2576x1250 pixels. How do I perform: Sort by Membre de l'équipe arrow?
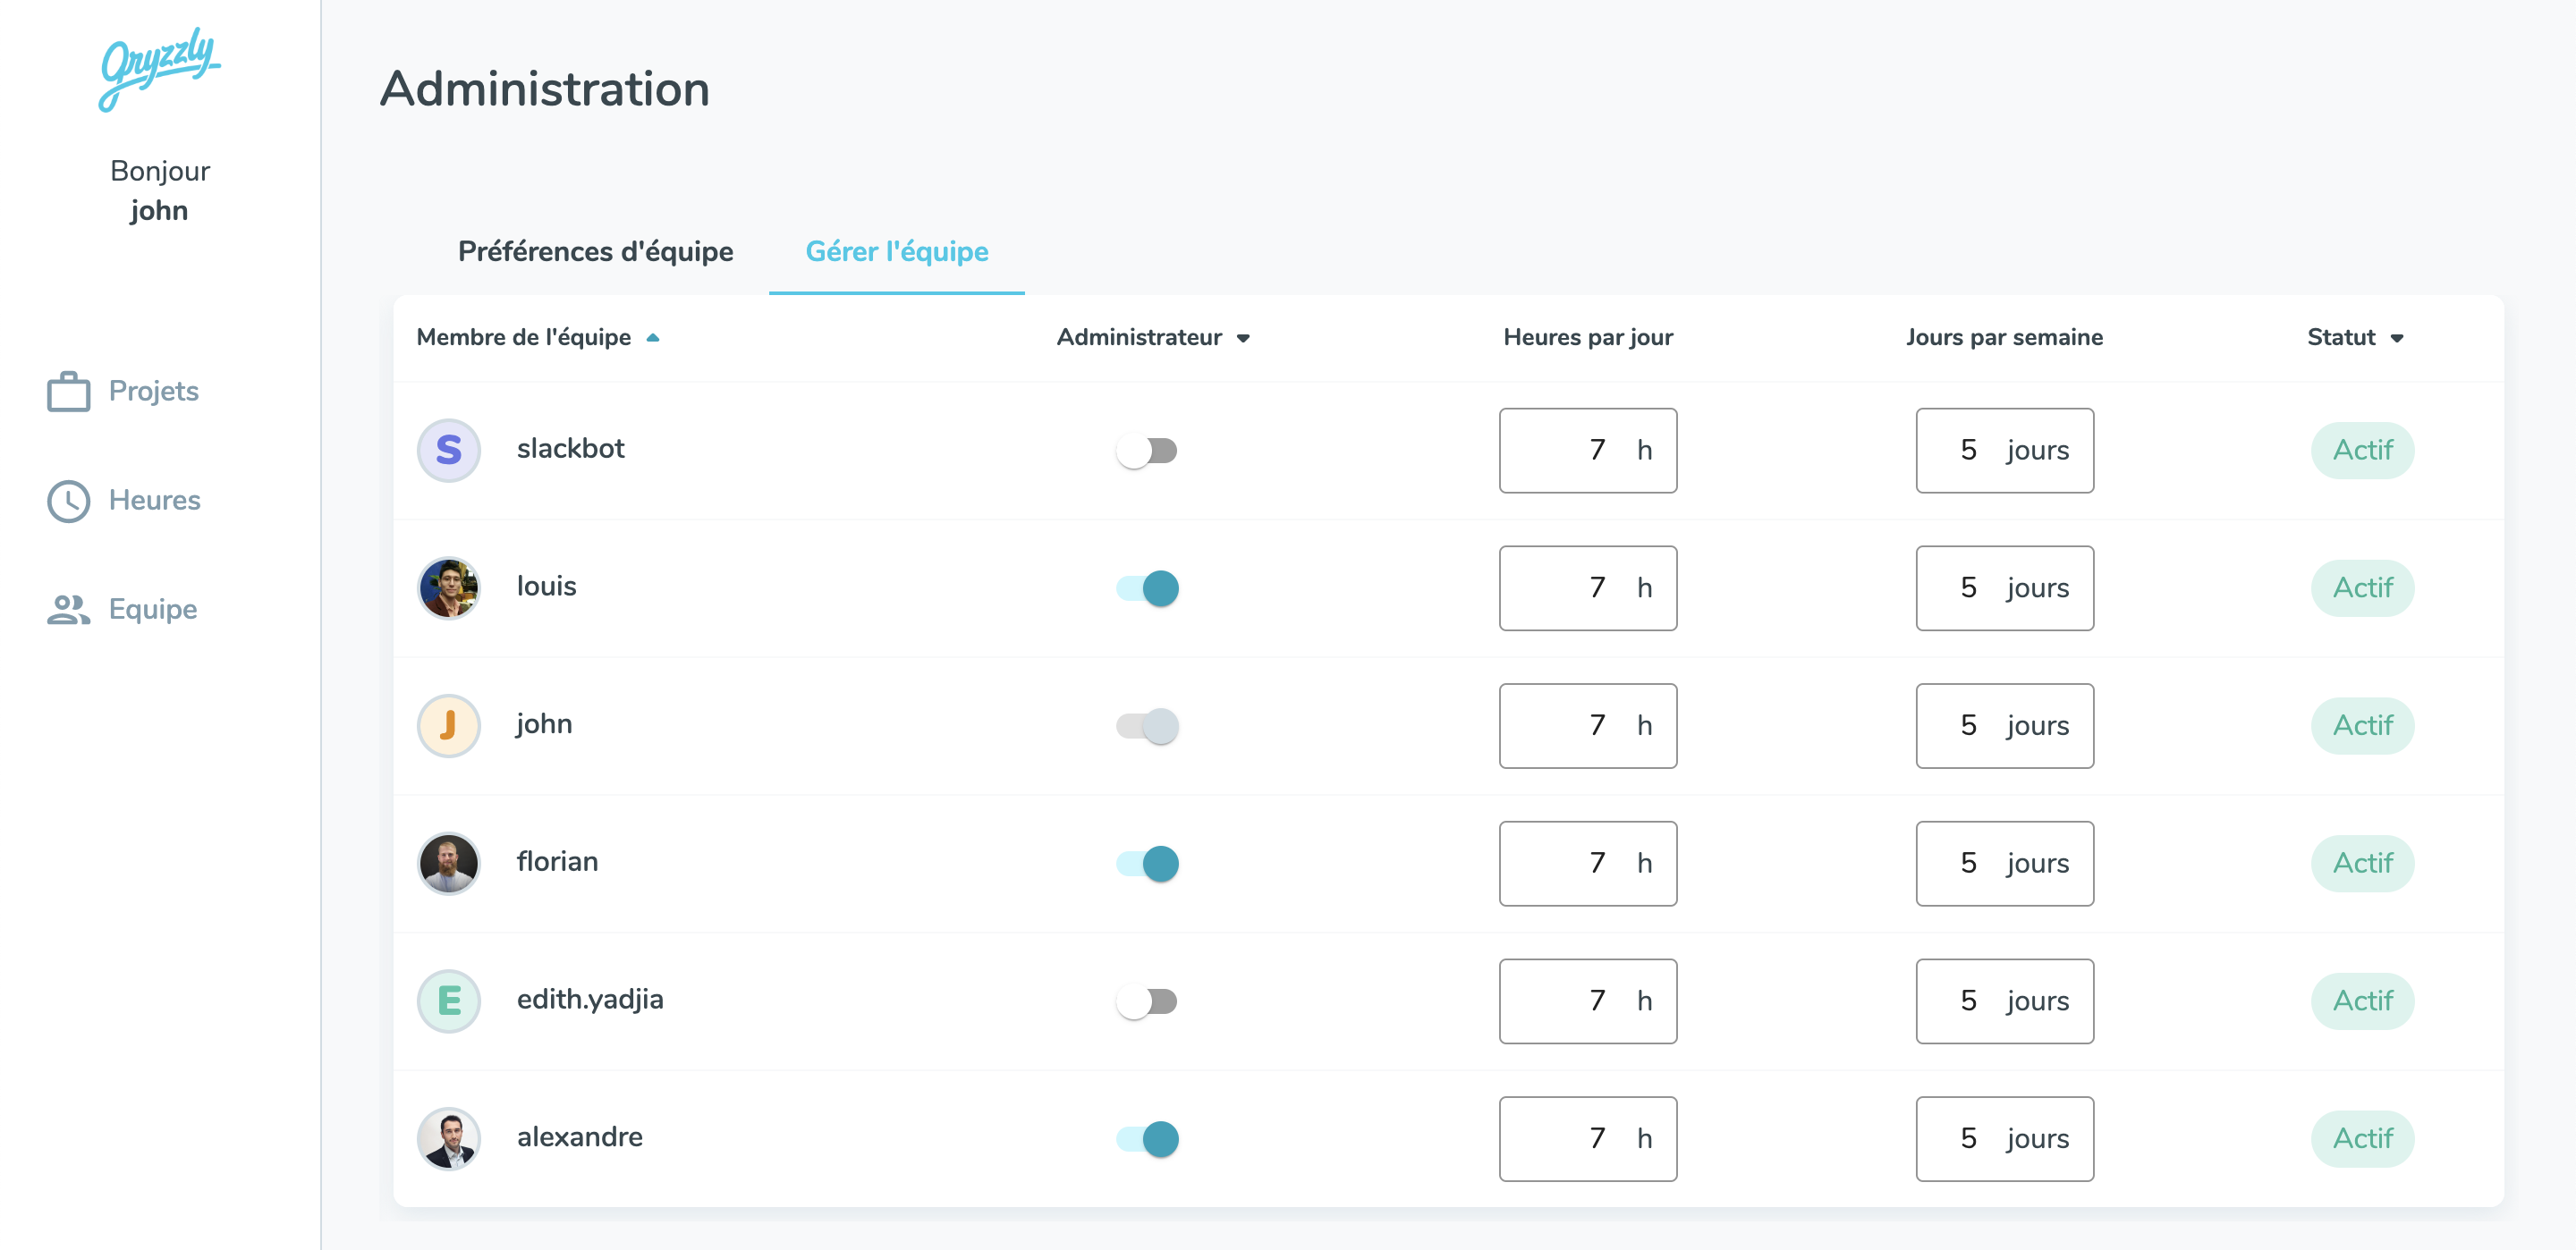click(653, 338)
